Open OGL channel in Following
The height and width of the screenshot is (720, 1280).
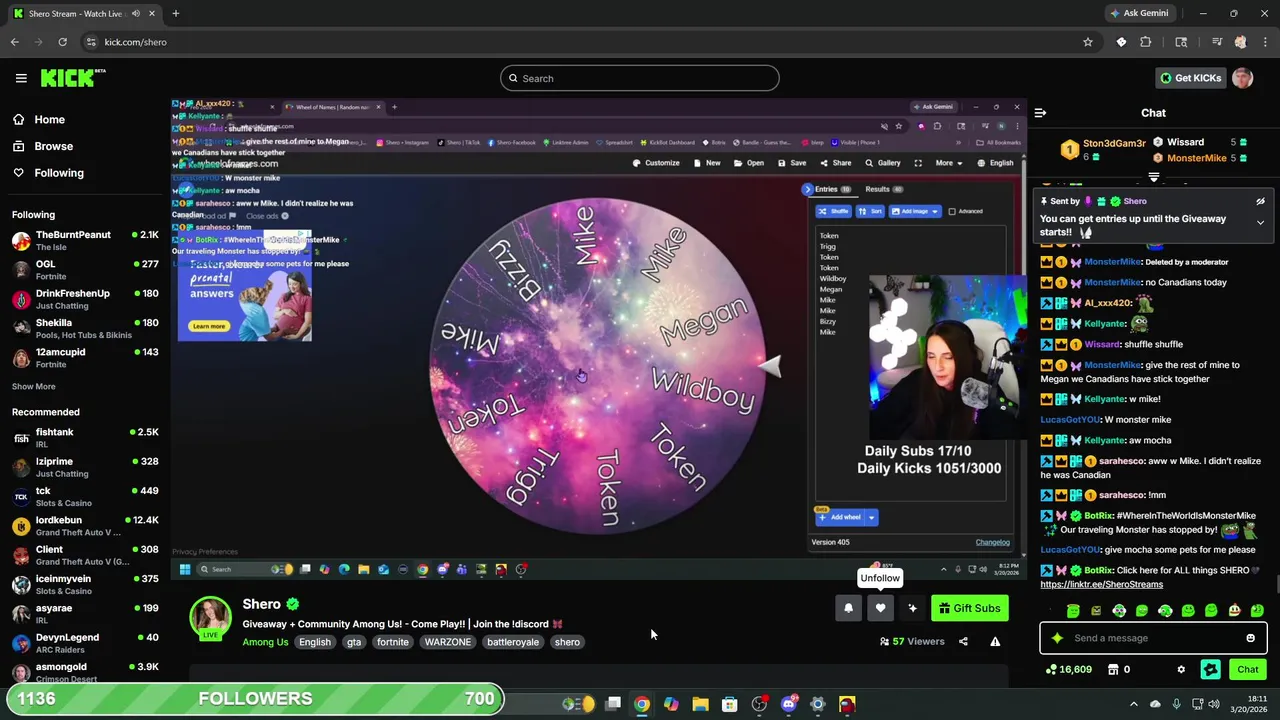point(85,270)
